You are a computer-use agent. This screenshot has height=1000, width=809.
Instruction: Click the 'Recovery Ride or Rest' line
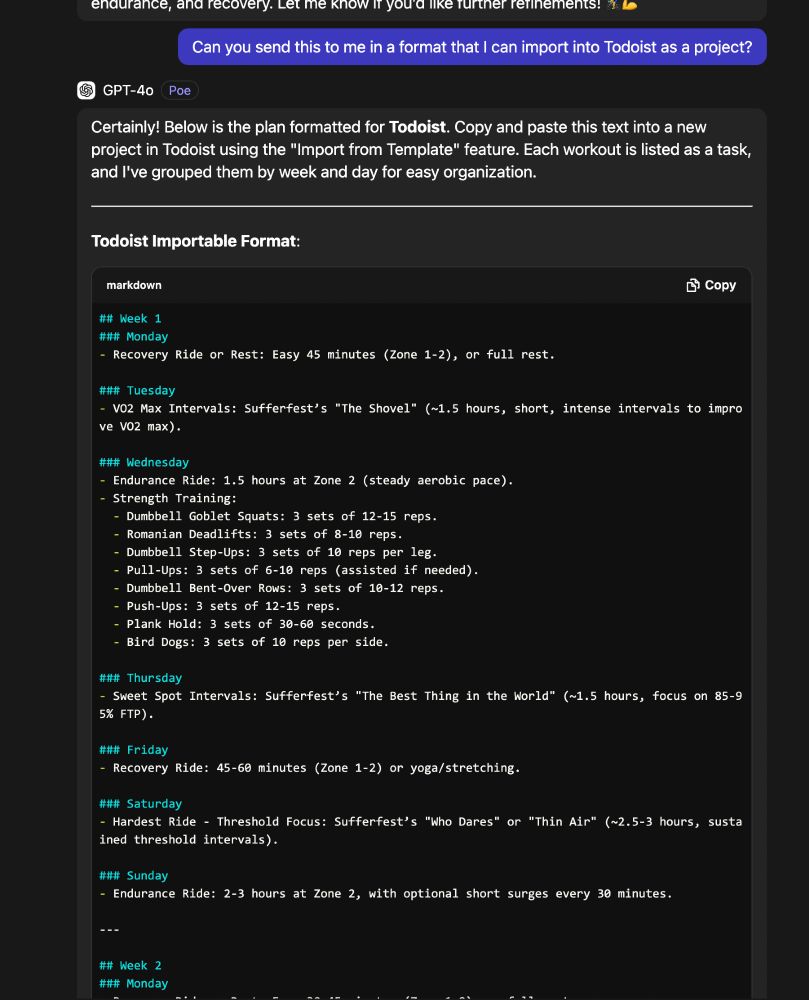327,354
